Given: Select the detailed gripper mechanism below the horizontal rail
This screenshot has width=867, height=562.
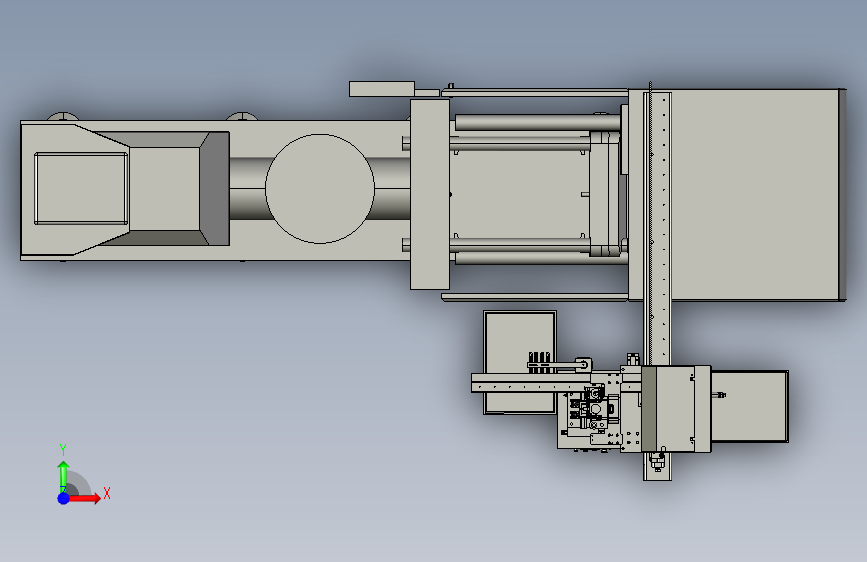Looking at the screenshot, I should pyautogui.click(x=593, y=410).
